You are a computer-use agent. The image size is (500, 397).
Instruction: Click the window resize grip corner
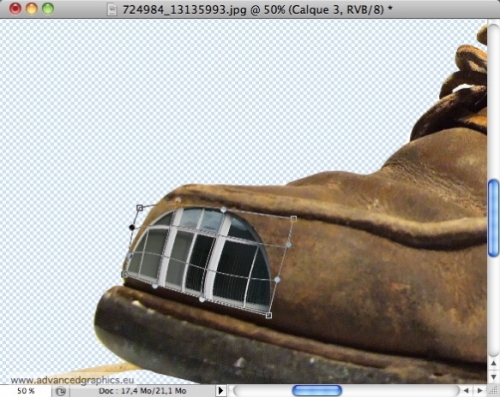494,390
